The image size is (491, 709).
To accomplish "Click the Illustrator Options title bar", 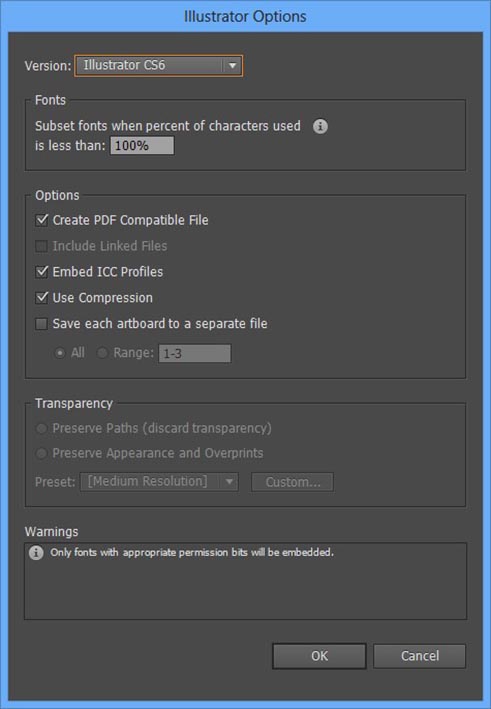I will coord(246,16).
